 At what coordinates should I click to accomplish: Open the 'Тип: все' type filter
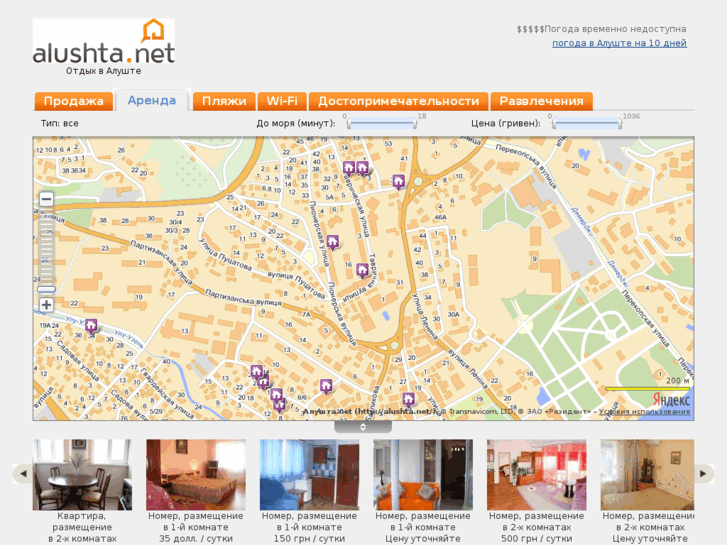click(x=60, y=123)
